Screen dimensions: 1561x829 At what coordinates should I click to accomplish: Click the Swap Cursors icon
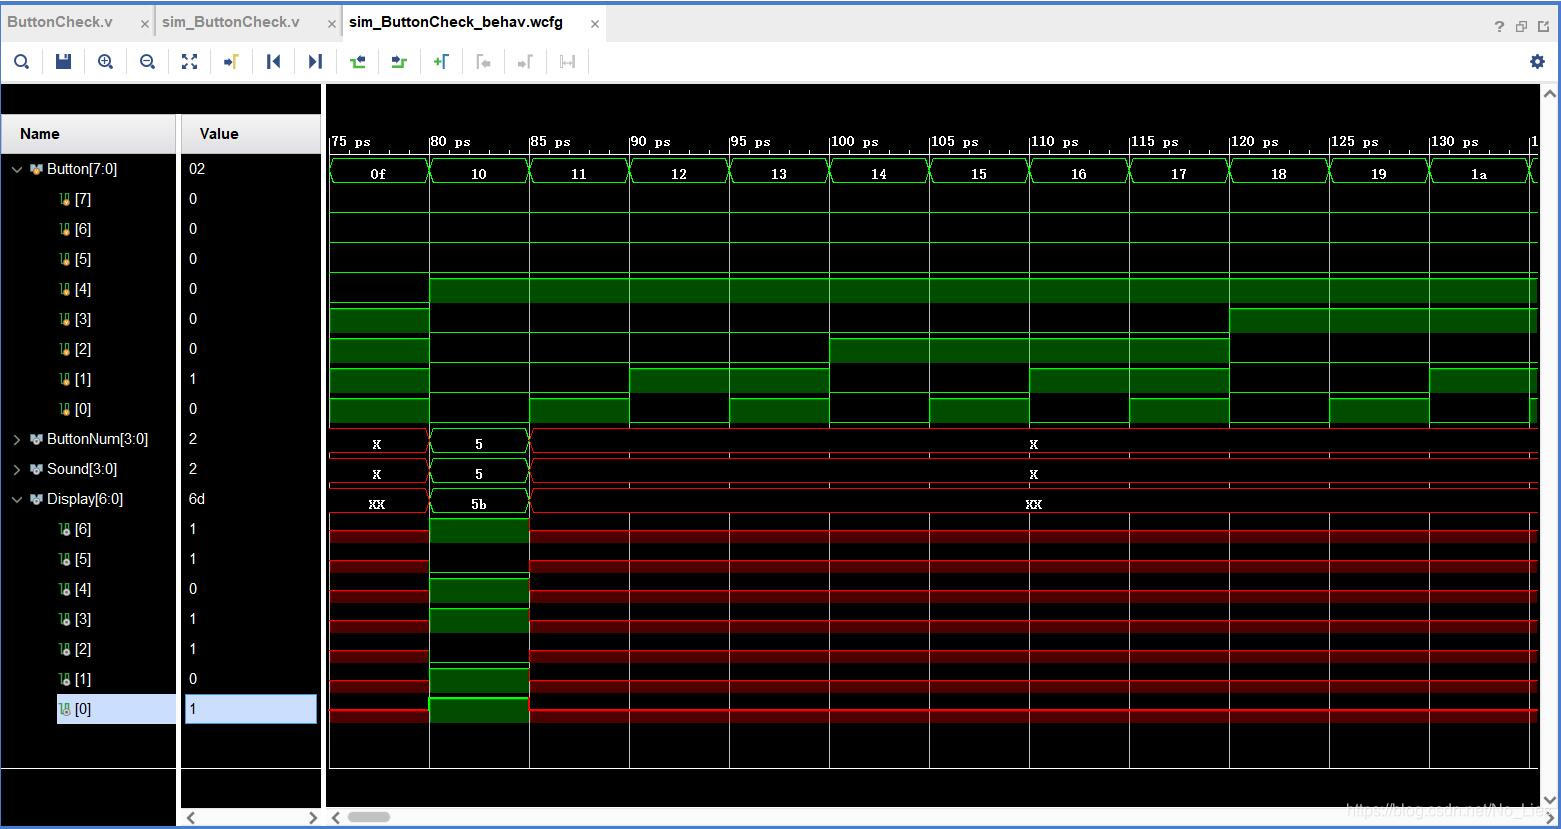(567, 62)
